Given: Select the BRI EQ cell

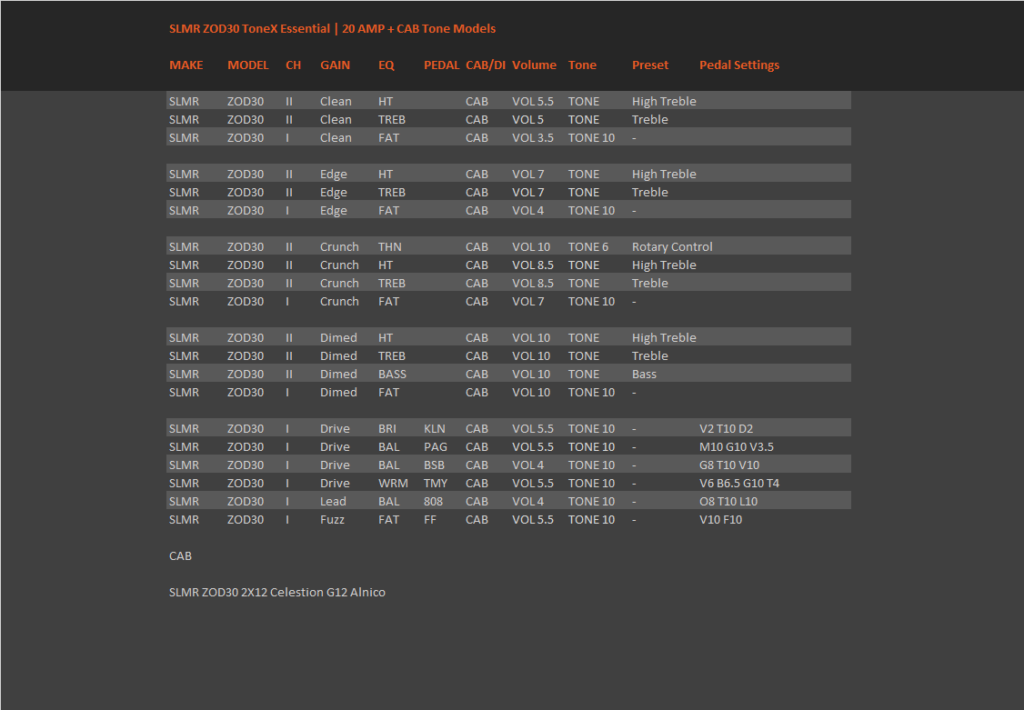Looking at the screenshot, I should pos(387,429).
